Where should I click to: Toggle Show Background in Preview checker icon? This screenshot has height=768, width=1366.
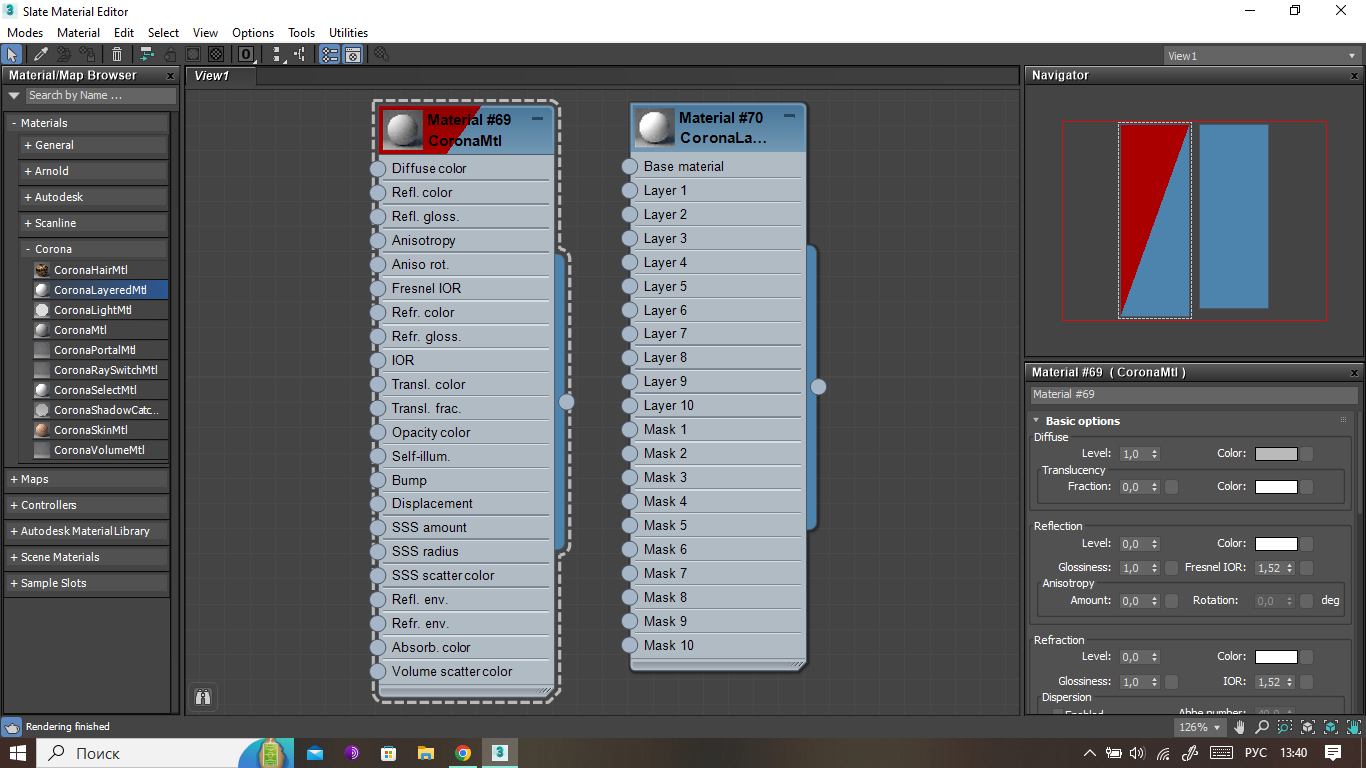pos(215,54)
